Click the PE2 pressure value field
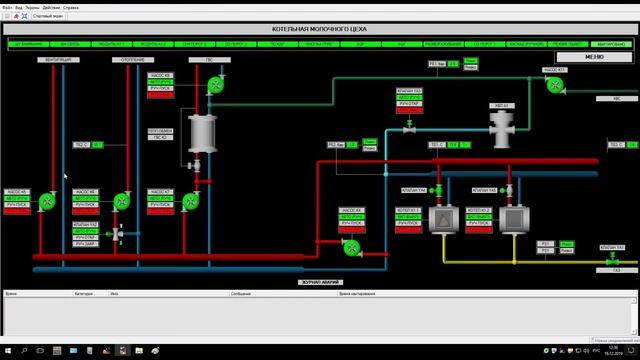Screen dimensions: 640x360 352,144
